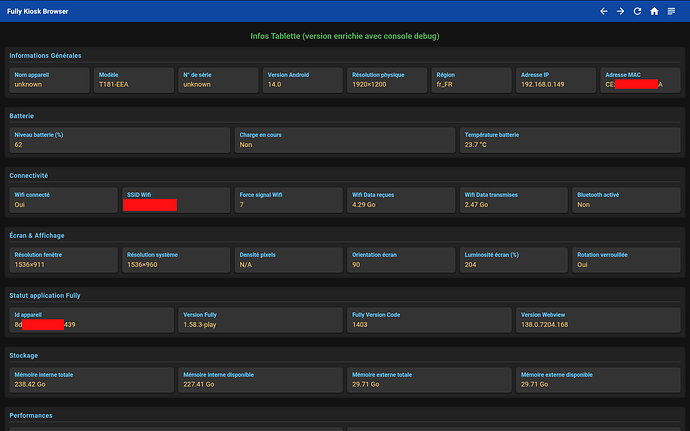Click the Statut application Fully header
The height and width of the screenshot is (431, 690).
(45, 295)
